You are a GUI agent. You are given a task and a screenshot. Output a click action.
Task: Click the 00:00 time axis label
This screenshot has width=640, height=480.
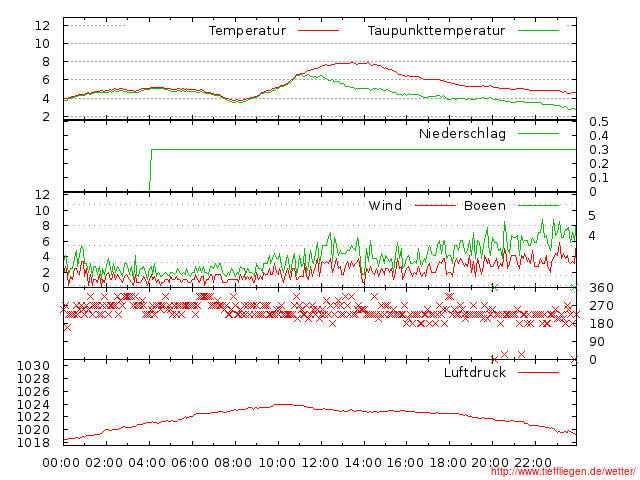coord(61,463)
